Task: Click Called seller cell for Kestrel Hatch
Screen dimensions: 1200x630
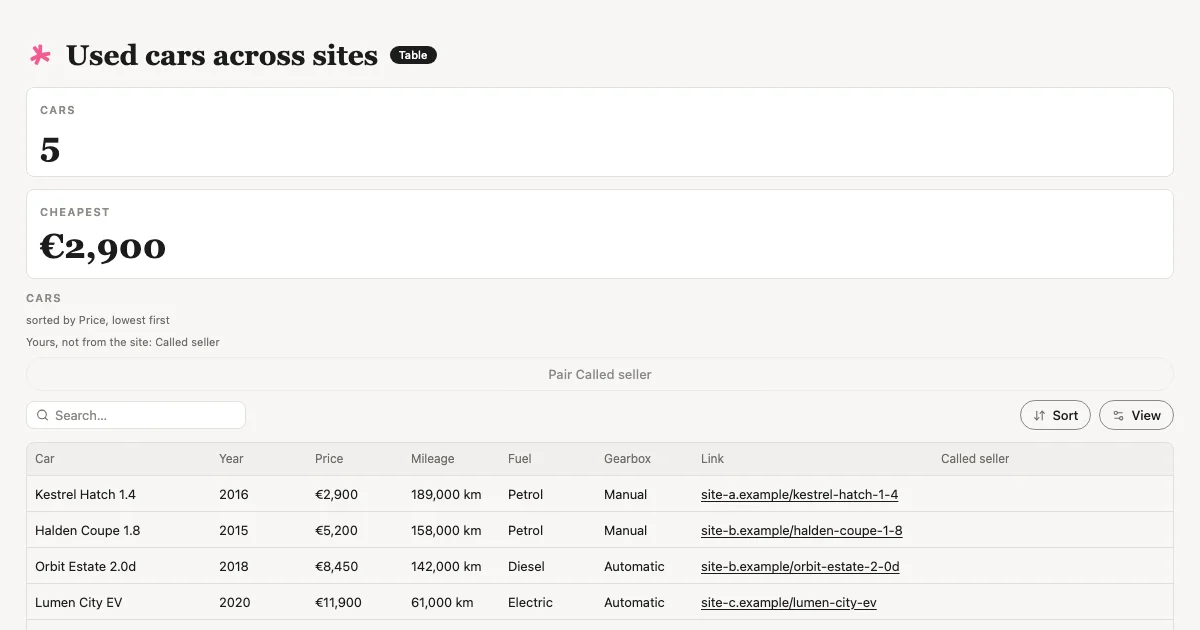Action: click(1053, 494)
